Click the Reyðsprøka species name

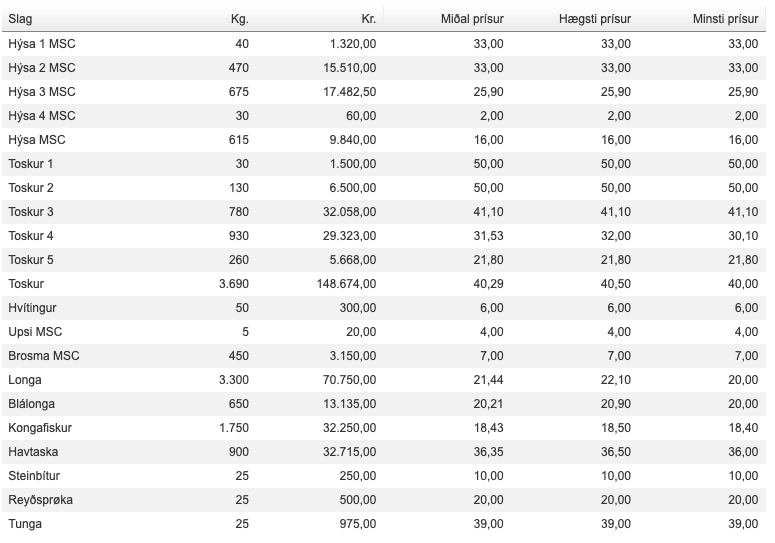point(40,499)
